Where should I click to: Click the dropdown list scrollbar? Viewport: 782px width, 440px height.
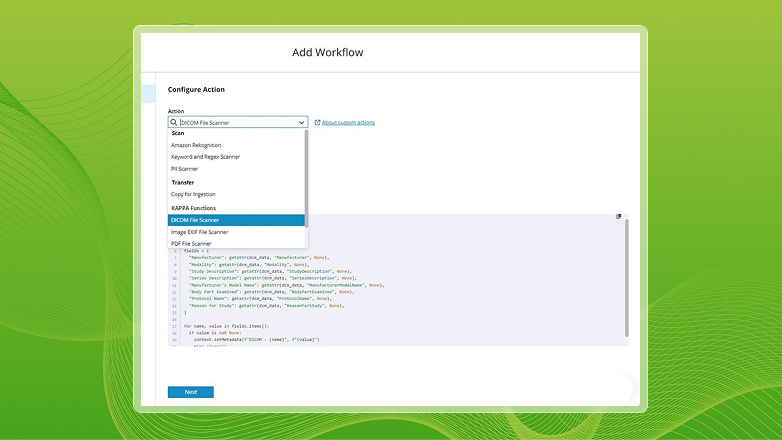[306, 178]
